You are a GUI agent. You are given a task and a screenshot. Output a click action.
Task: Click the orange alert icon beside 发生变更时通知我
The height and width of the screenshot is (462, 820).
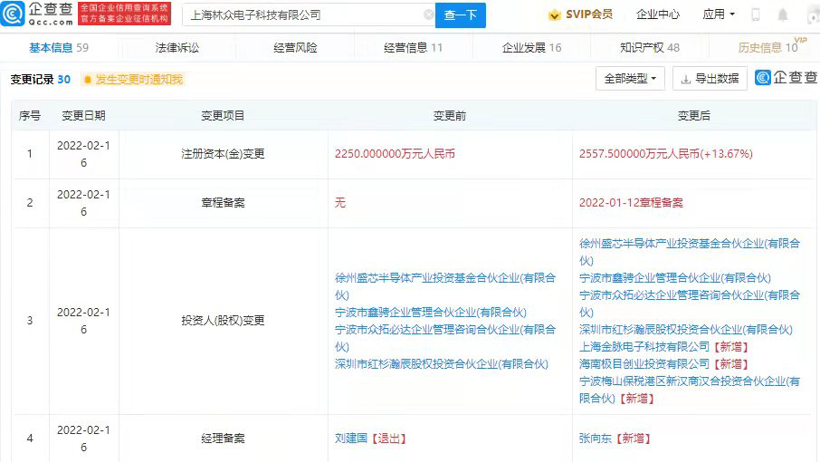(87, 80)
